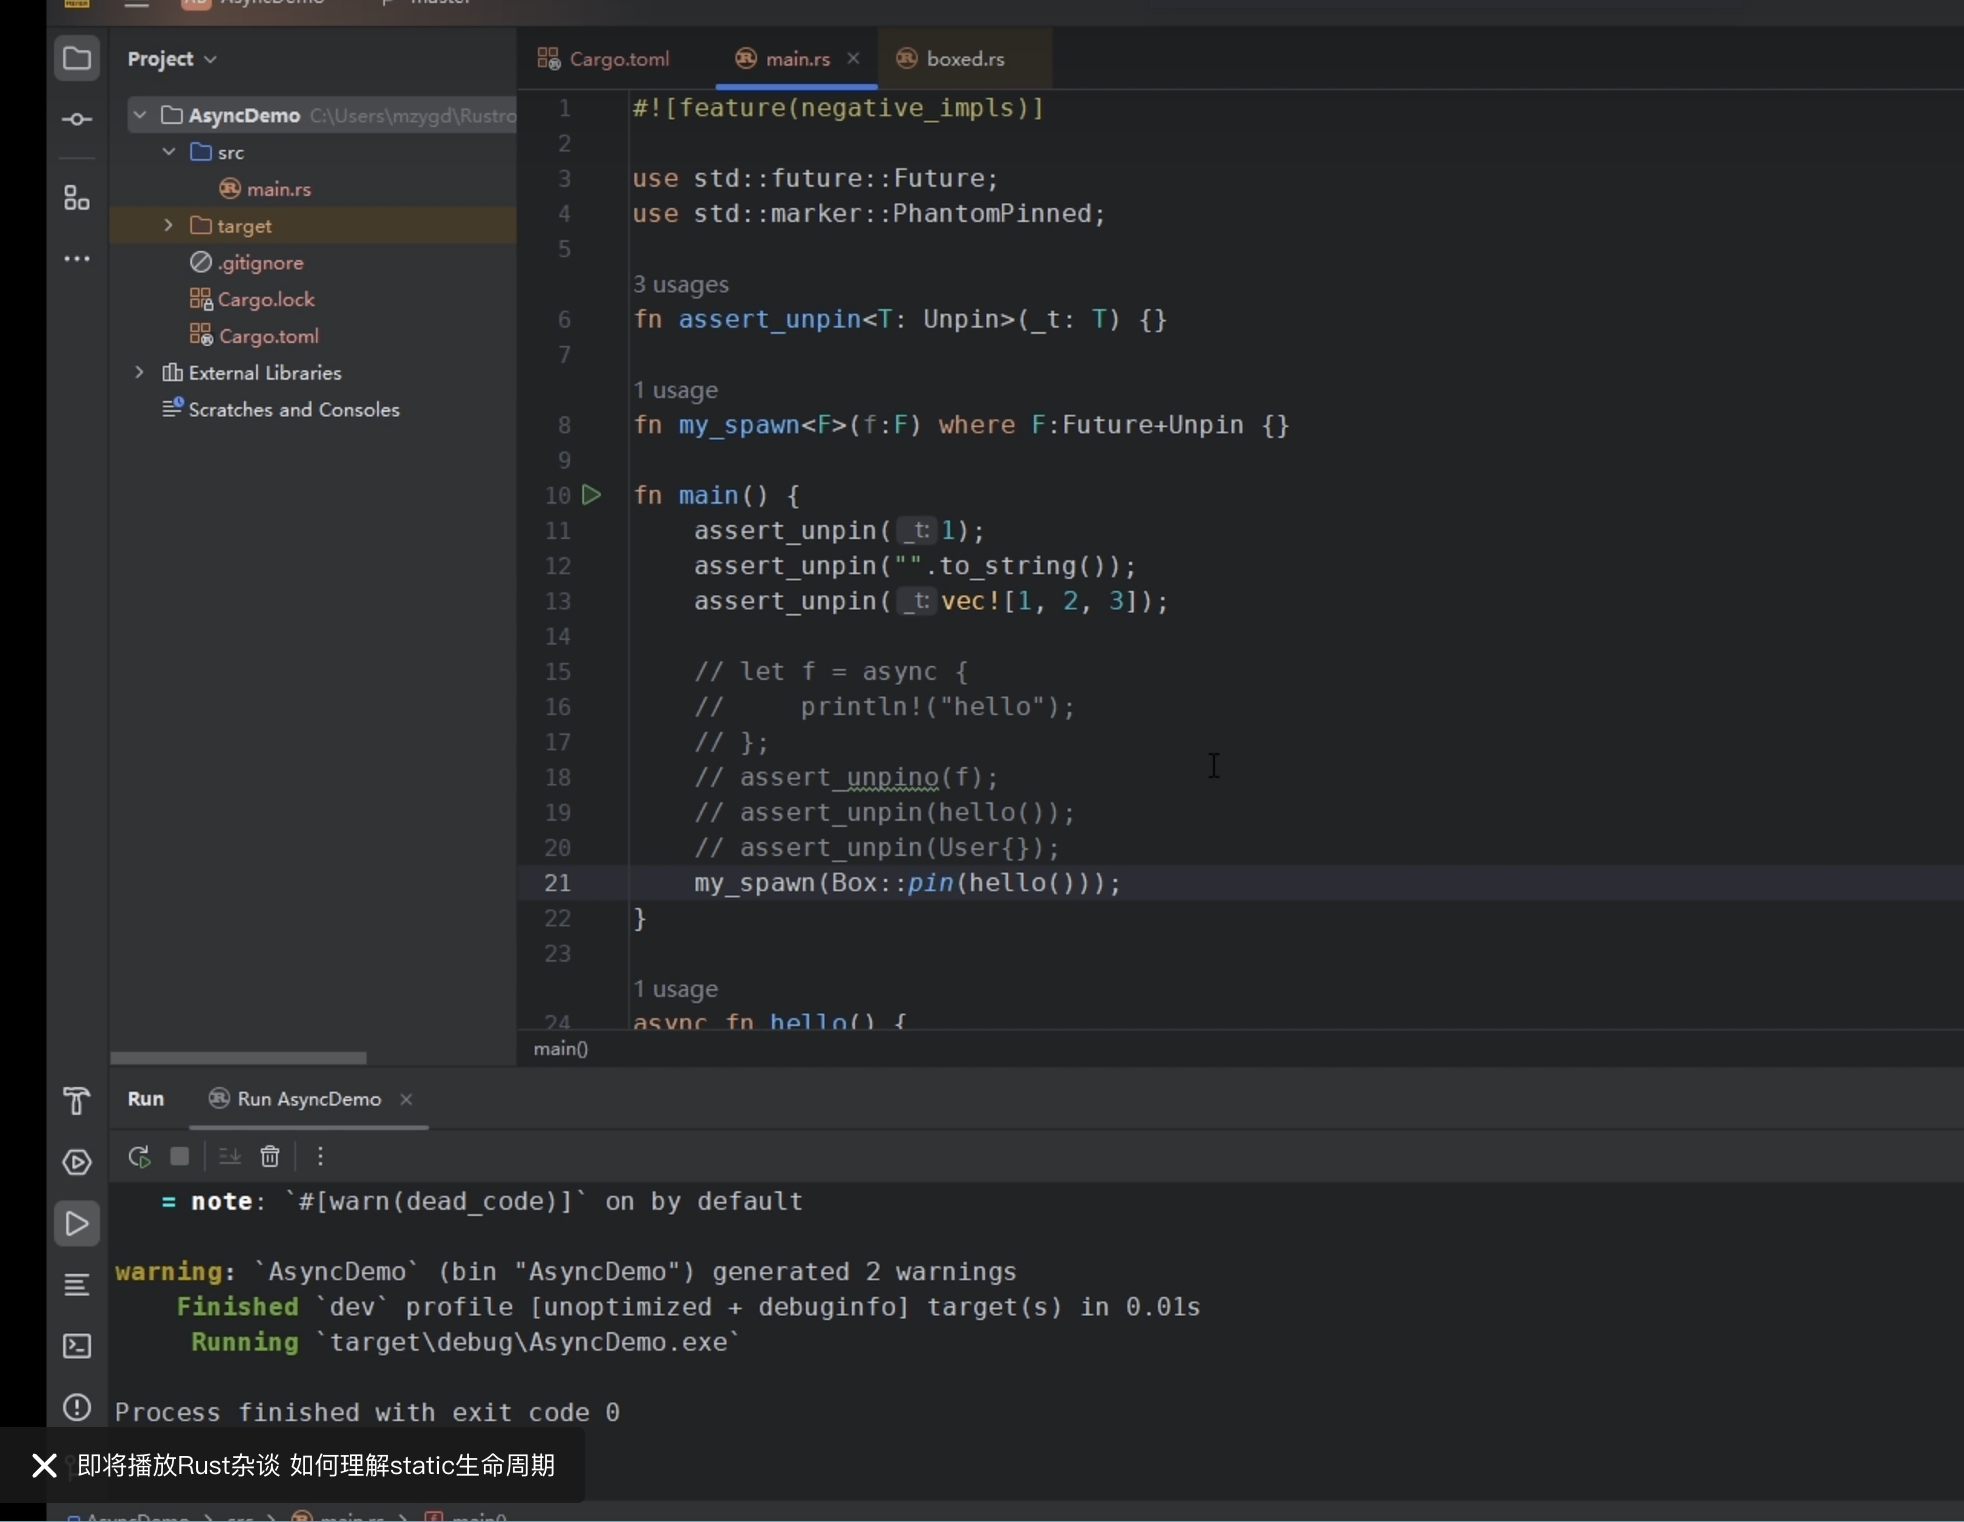1964x1522 pixels.
Task: Open the Terminal tool window icon
Action: [x=76, y=1346]
